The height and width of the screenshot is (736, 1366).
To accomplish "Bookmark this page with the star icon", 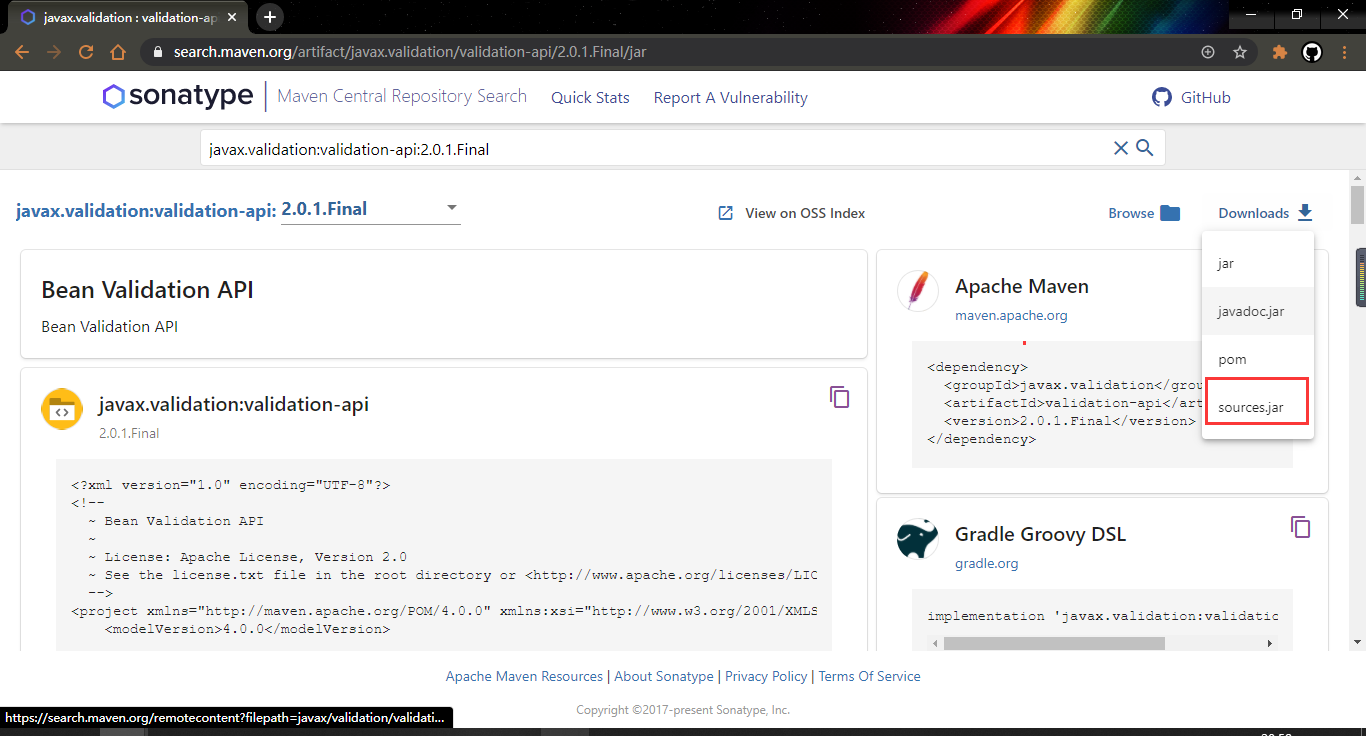I will point(1240,52).
